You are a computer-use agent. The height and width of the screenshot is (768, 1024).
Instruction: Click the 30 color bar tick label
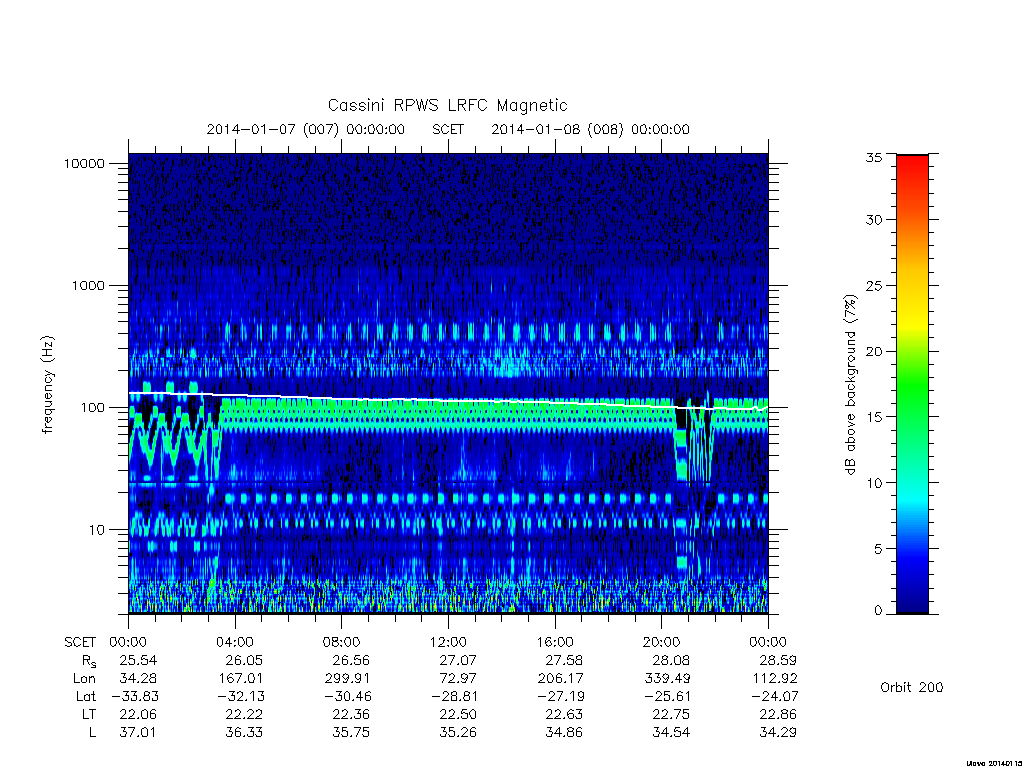(874, 220)
